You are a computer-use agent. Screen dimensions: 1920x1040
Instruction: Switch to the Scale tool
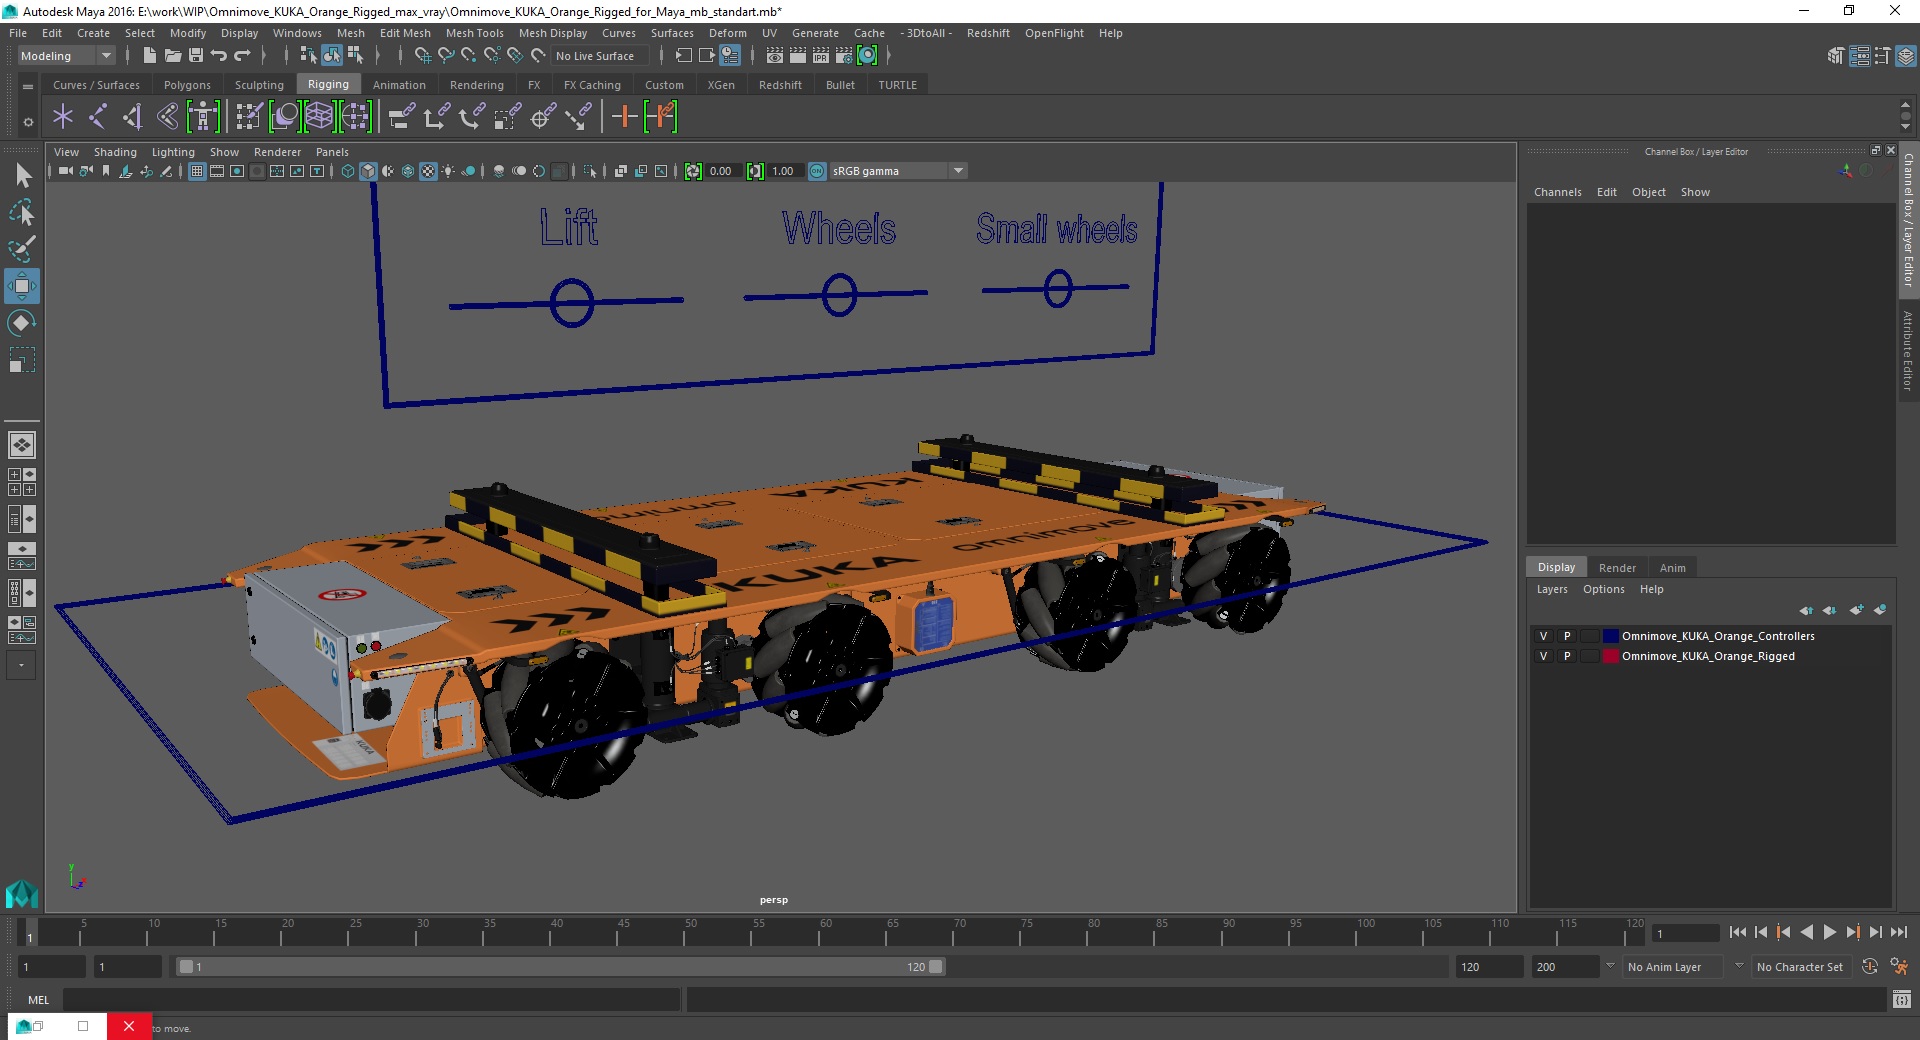point(22,360)
